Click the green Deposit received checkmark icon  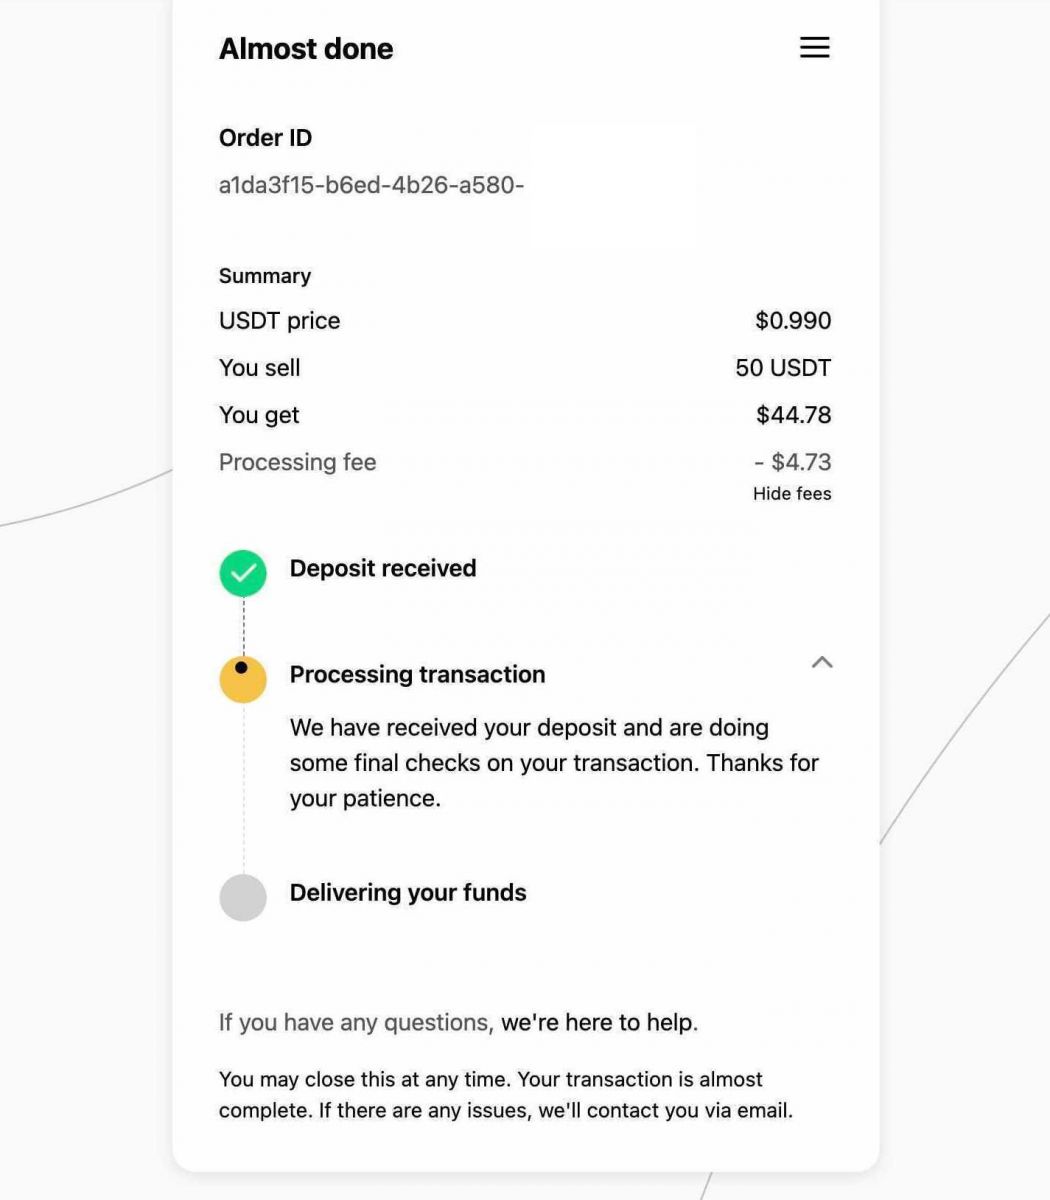click(x=242, y=573)
